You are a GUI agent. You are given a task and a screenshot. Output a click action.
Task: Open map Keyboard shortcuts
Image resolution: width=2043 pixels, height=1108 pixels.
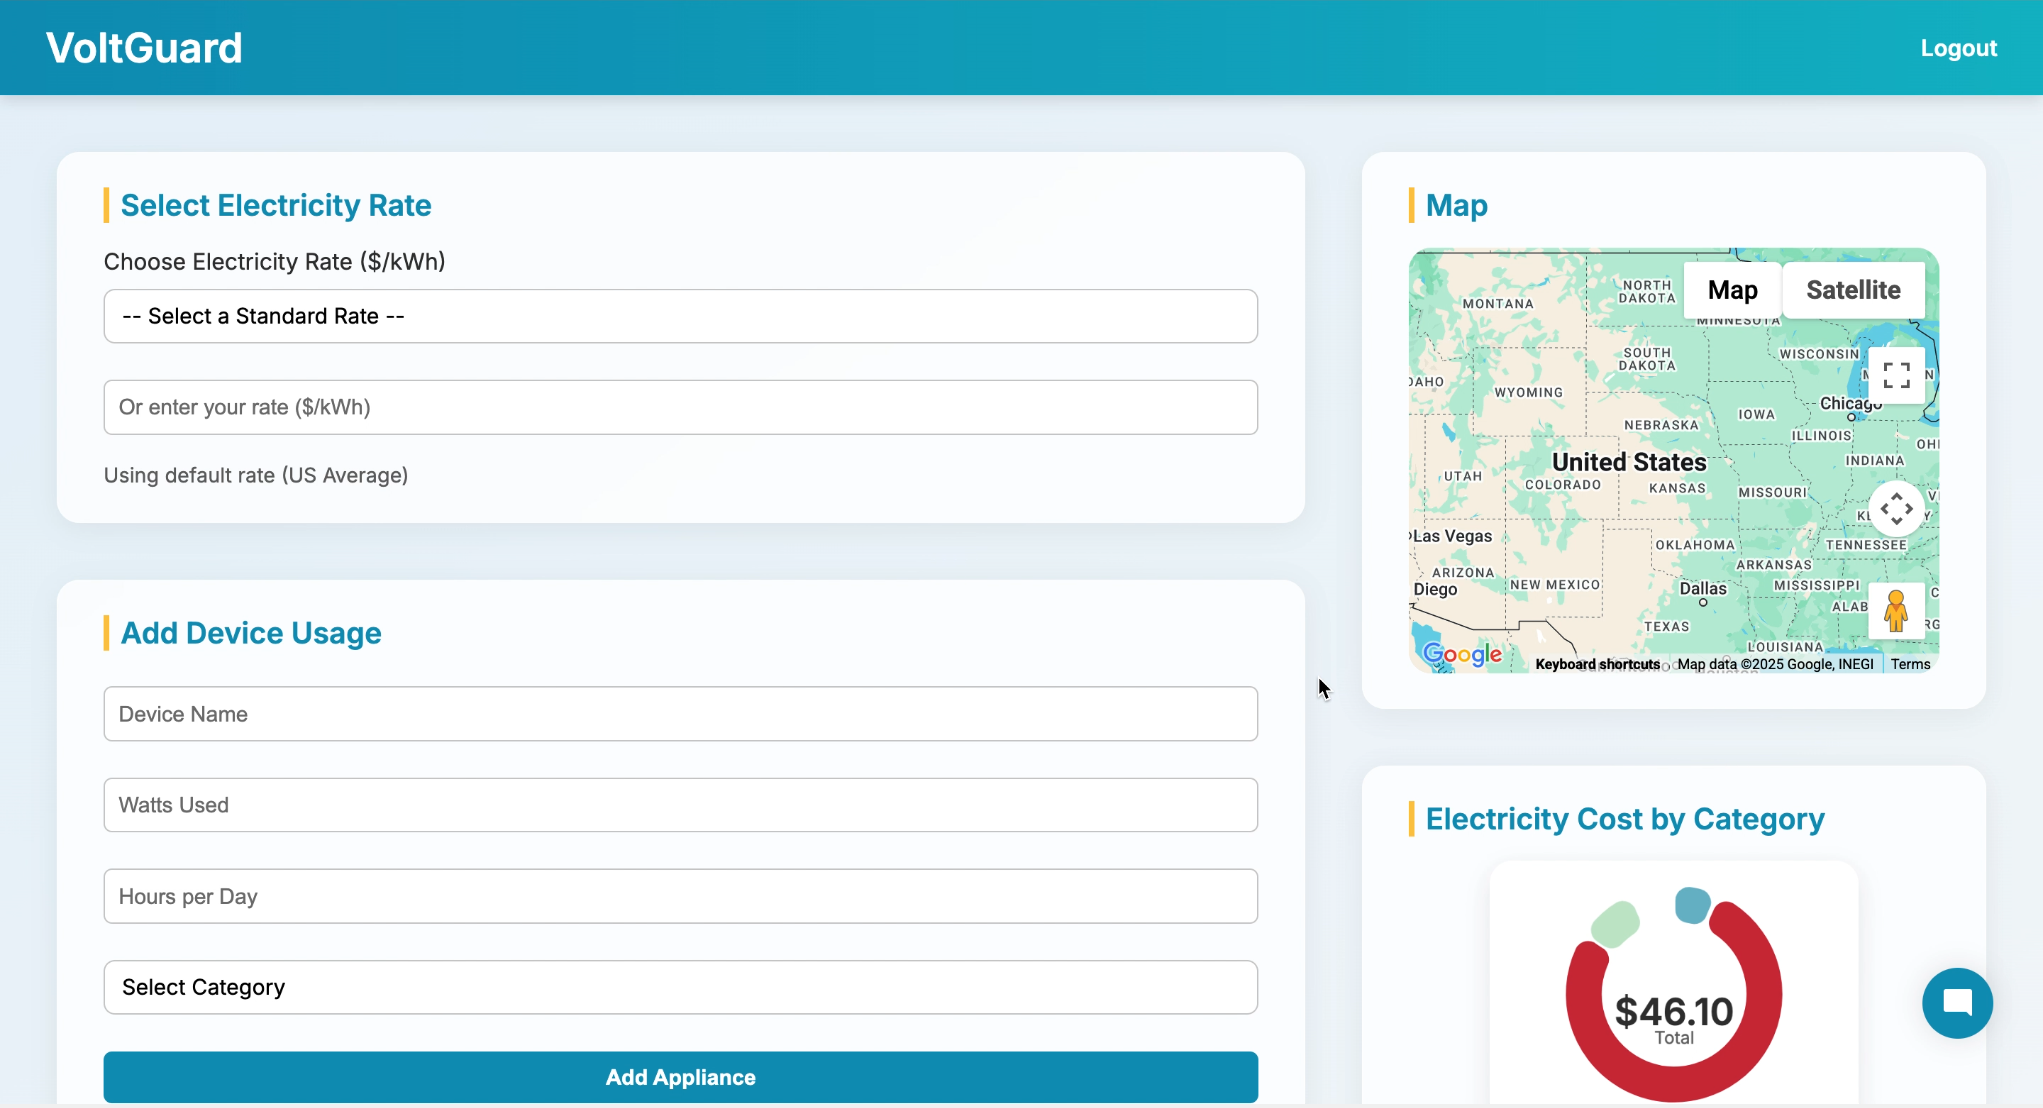[x=1597, y=664]
